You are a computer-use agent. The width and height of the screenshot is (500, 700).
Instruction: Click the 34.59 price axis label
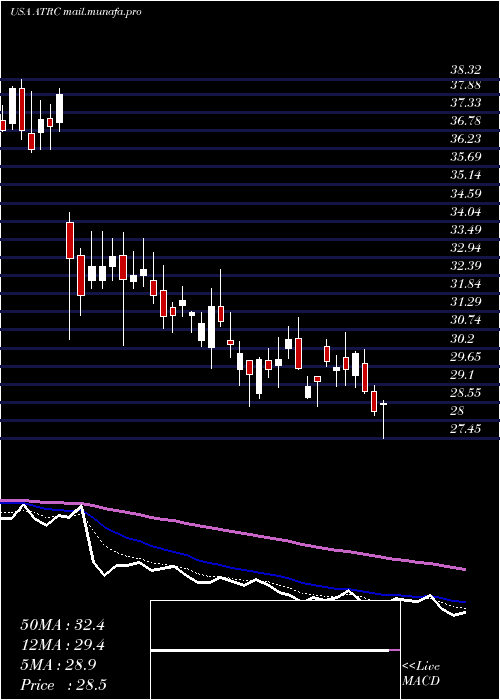point(465,194)
